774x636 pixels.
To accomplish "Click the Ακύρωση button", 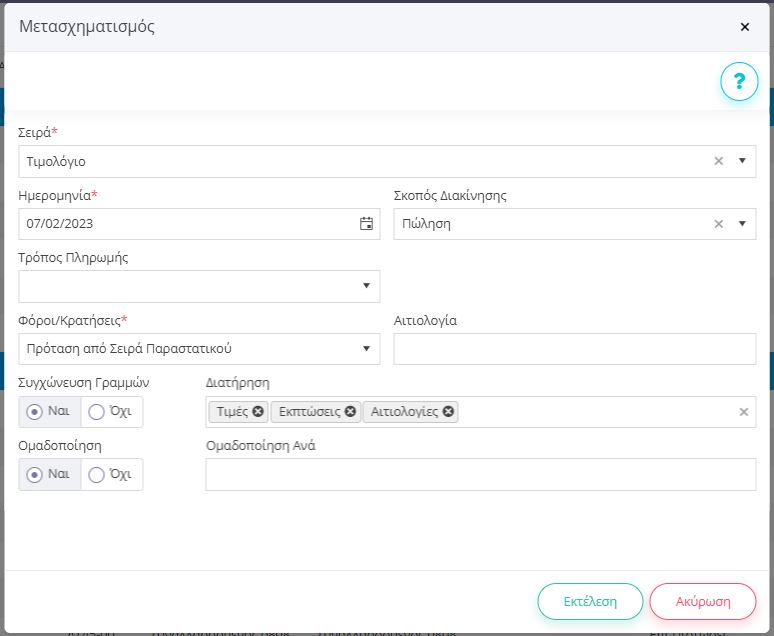I will click(x=702, y=601).
